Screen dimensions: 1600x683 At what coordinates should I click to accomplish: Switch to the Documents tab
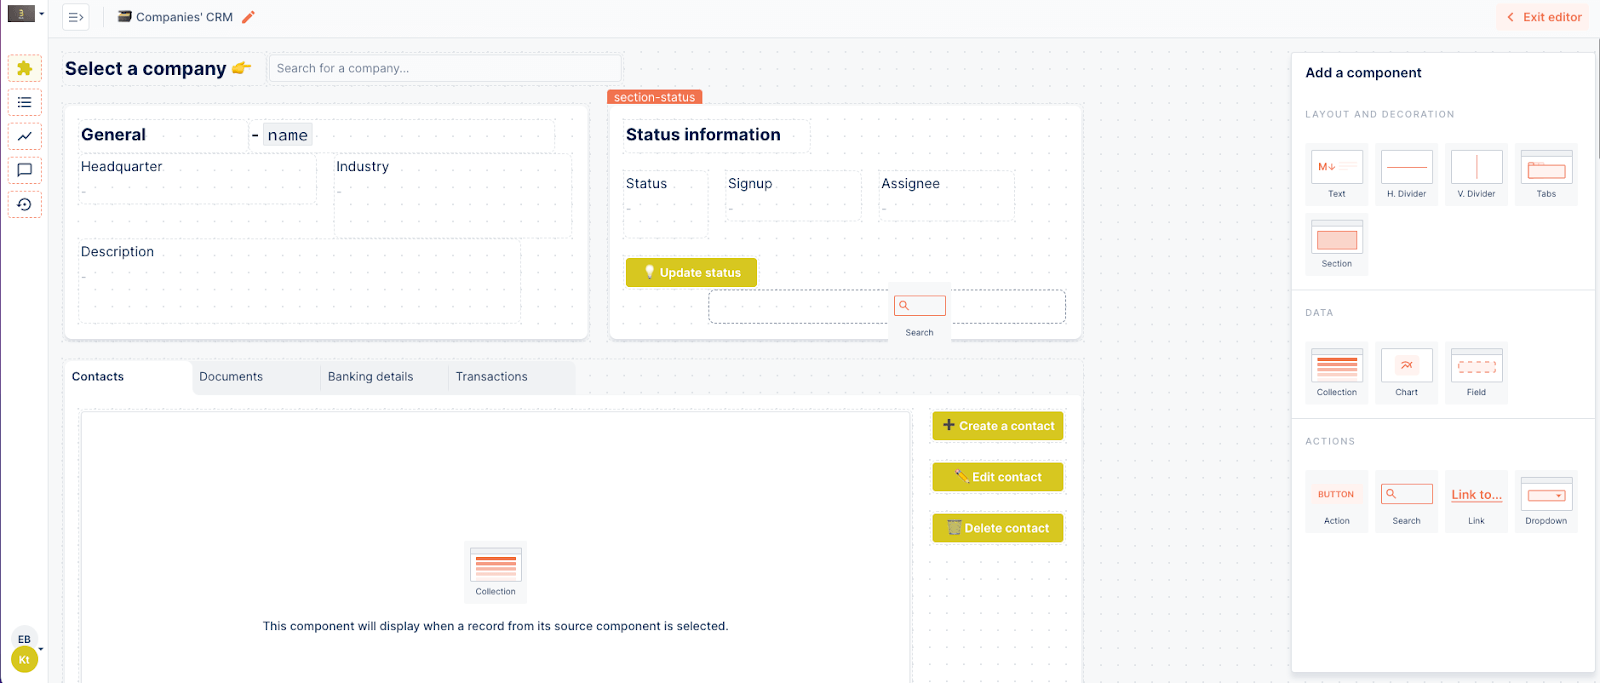pyautogui.click(x=256, y=377)
